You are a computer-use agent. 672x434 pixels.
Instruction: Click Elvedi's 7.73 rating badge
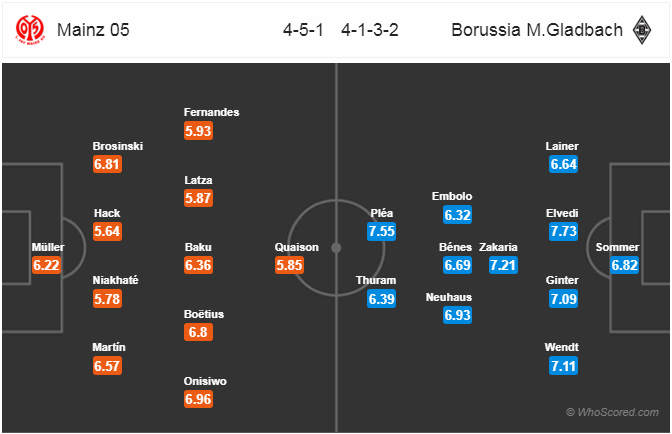564,231
